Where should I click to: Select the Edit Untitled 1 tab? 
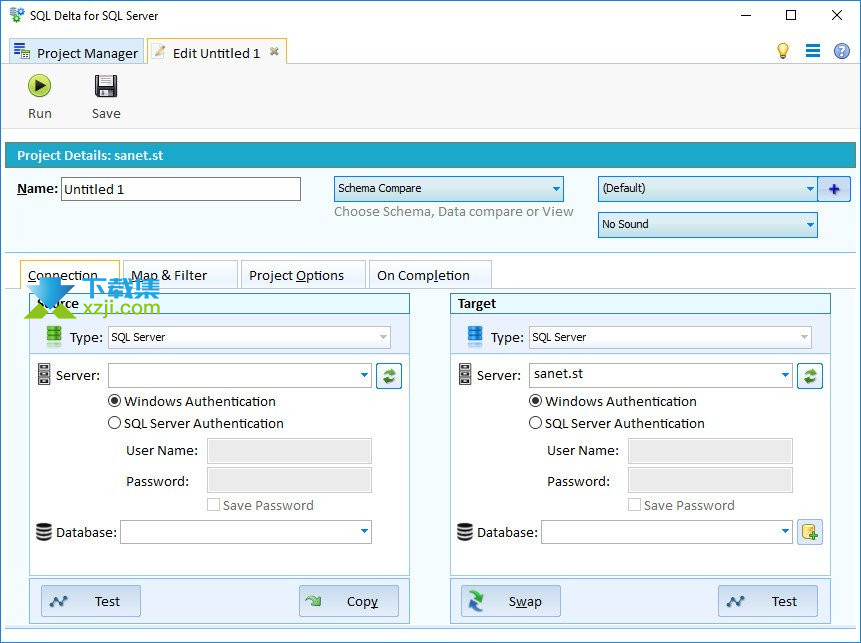pyautogui.click(x=216, y=52)
